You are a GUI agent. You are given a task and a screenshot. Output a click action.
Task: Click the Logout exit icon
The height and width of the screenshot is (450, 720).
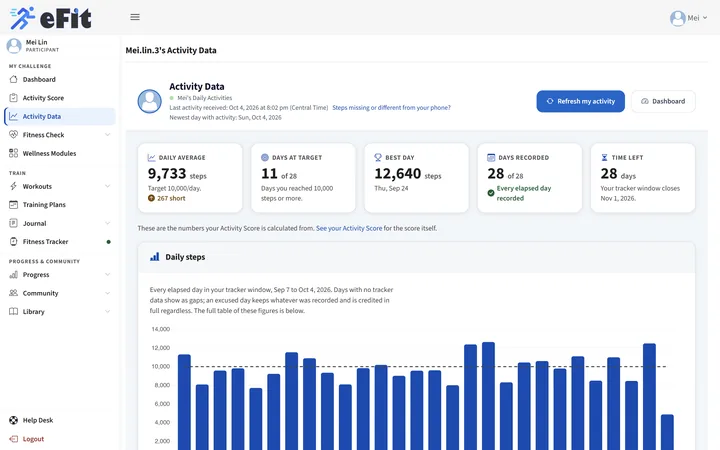(13, 439)
